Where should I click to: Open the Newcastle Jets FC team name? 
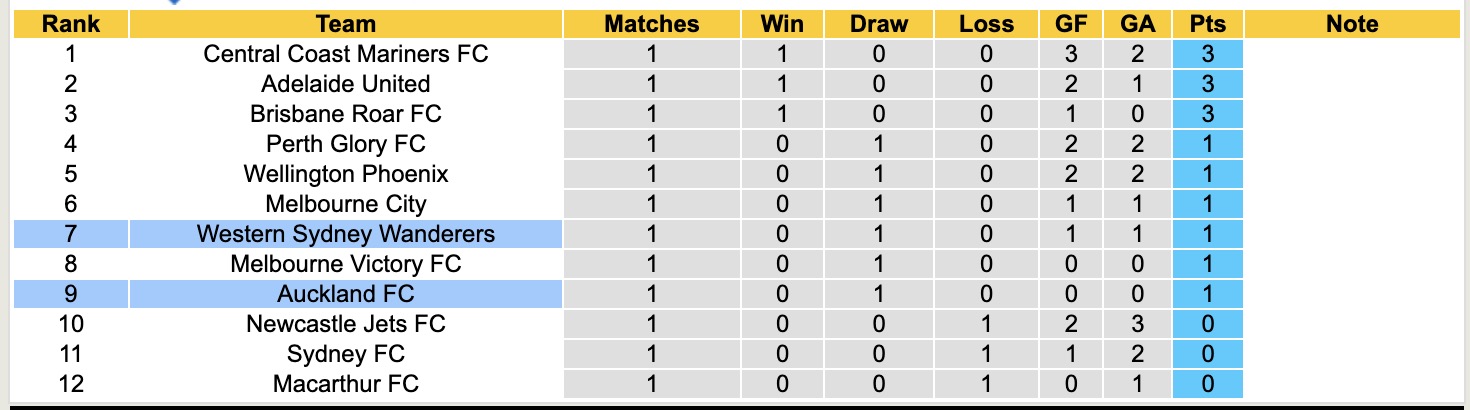tap(345, 324)
